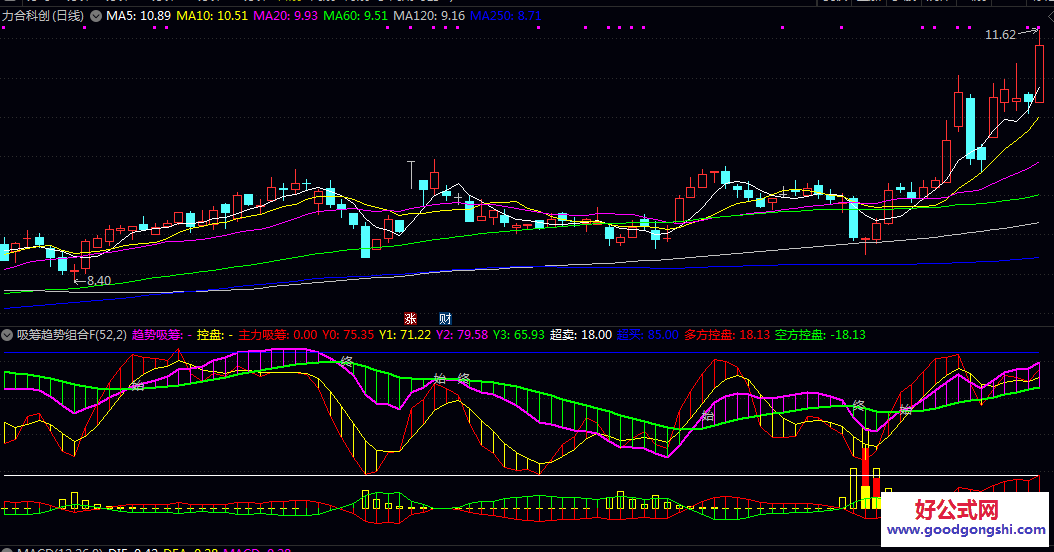Click the red 涨 event icon
The image size is (1054, 552).
tap(410, 317)
